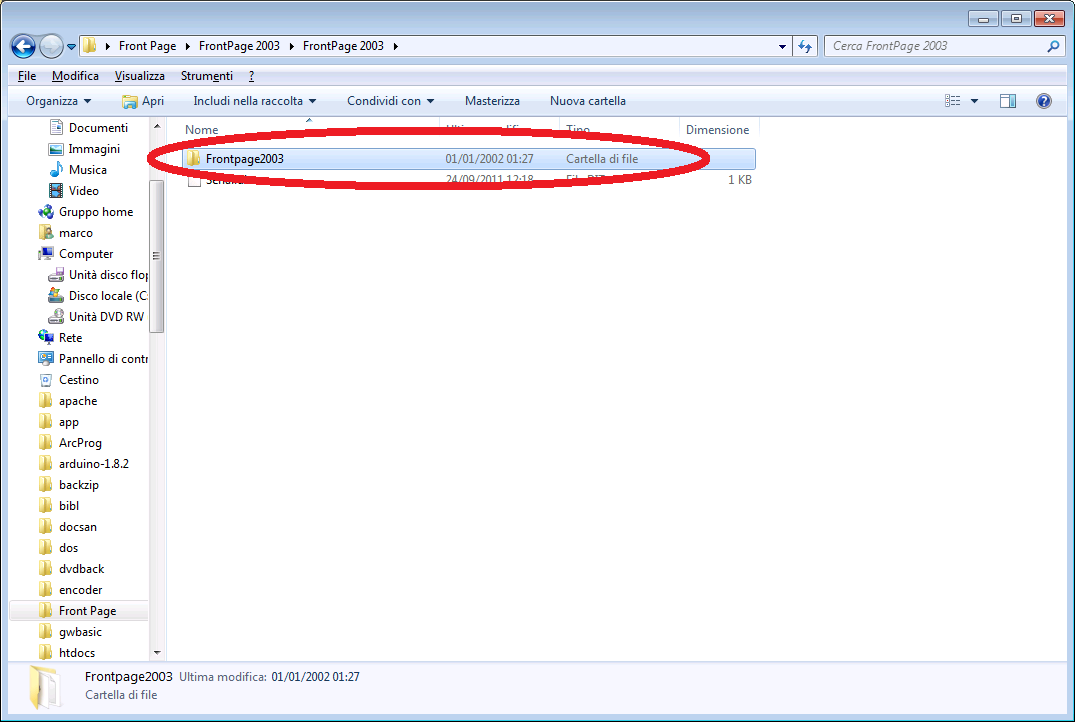
Task: Select Rete network icon in sidebar
Action: pyautogui.click(x=46, y=338)
